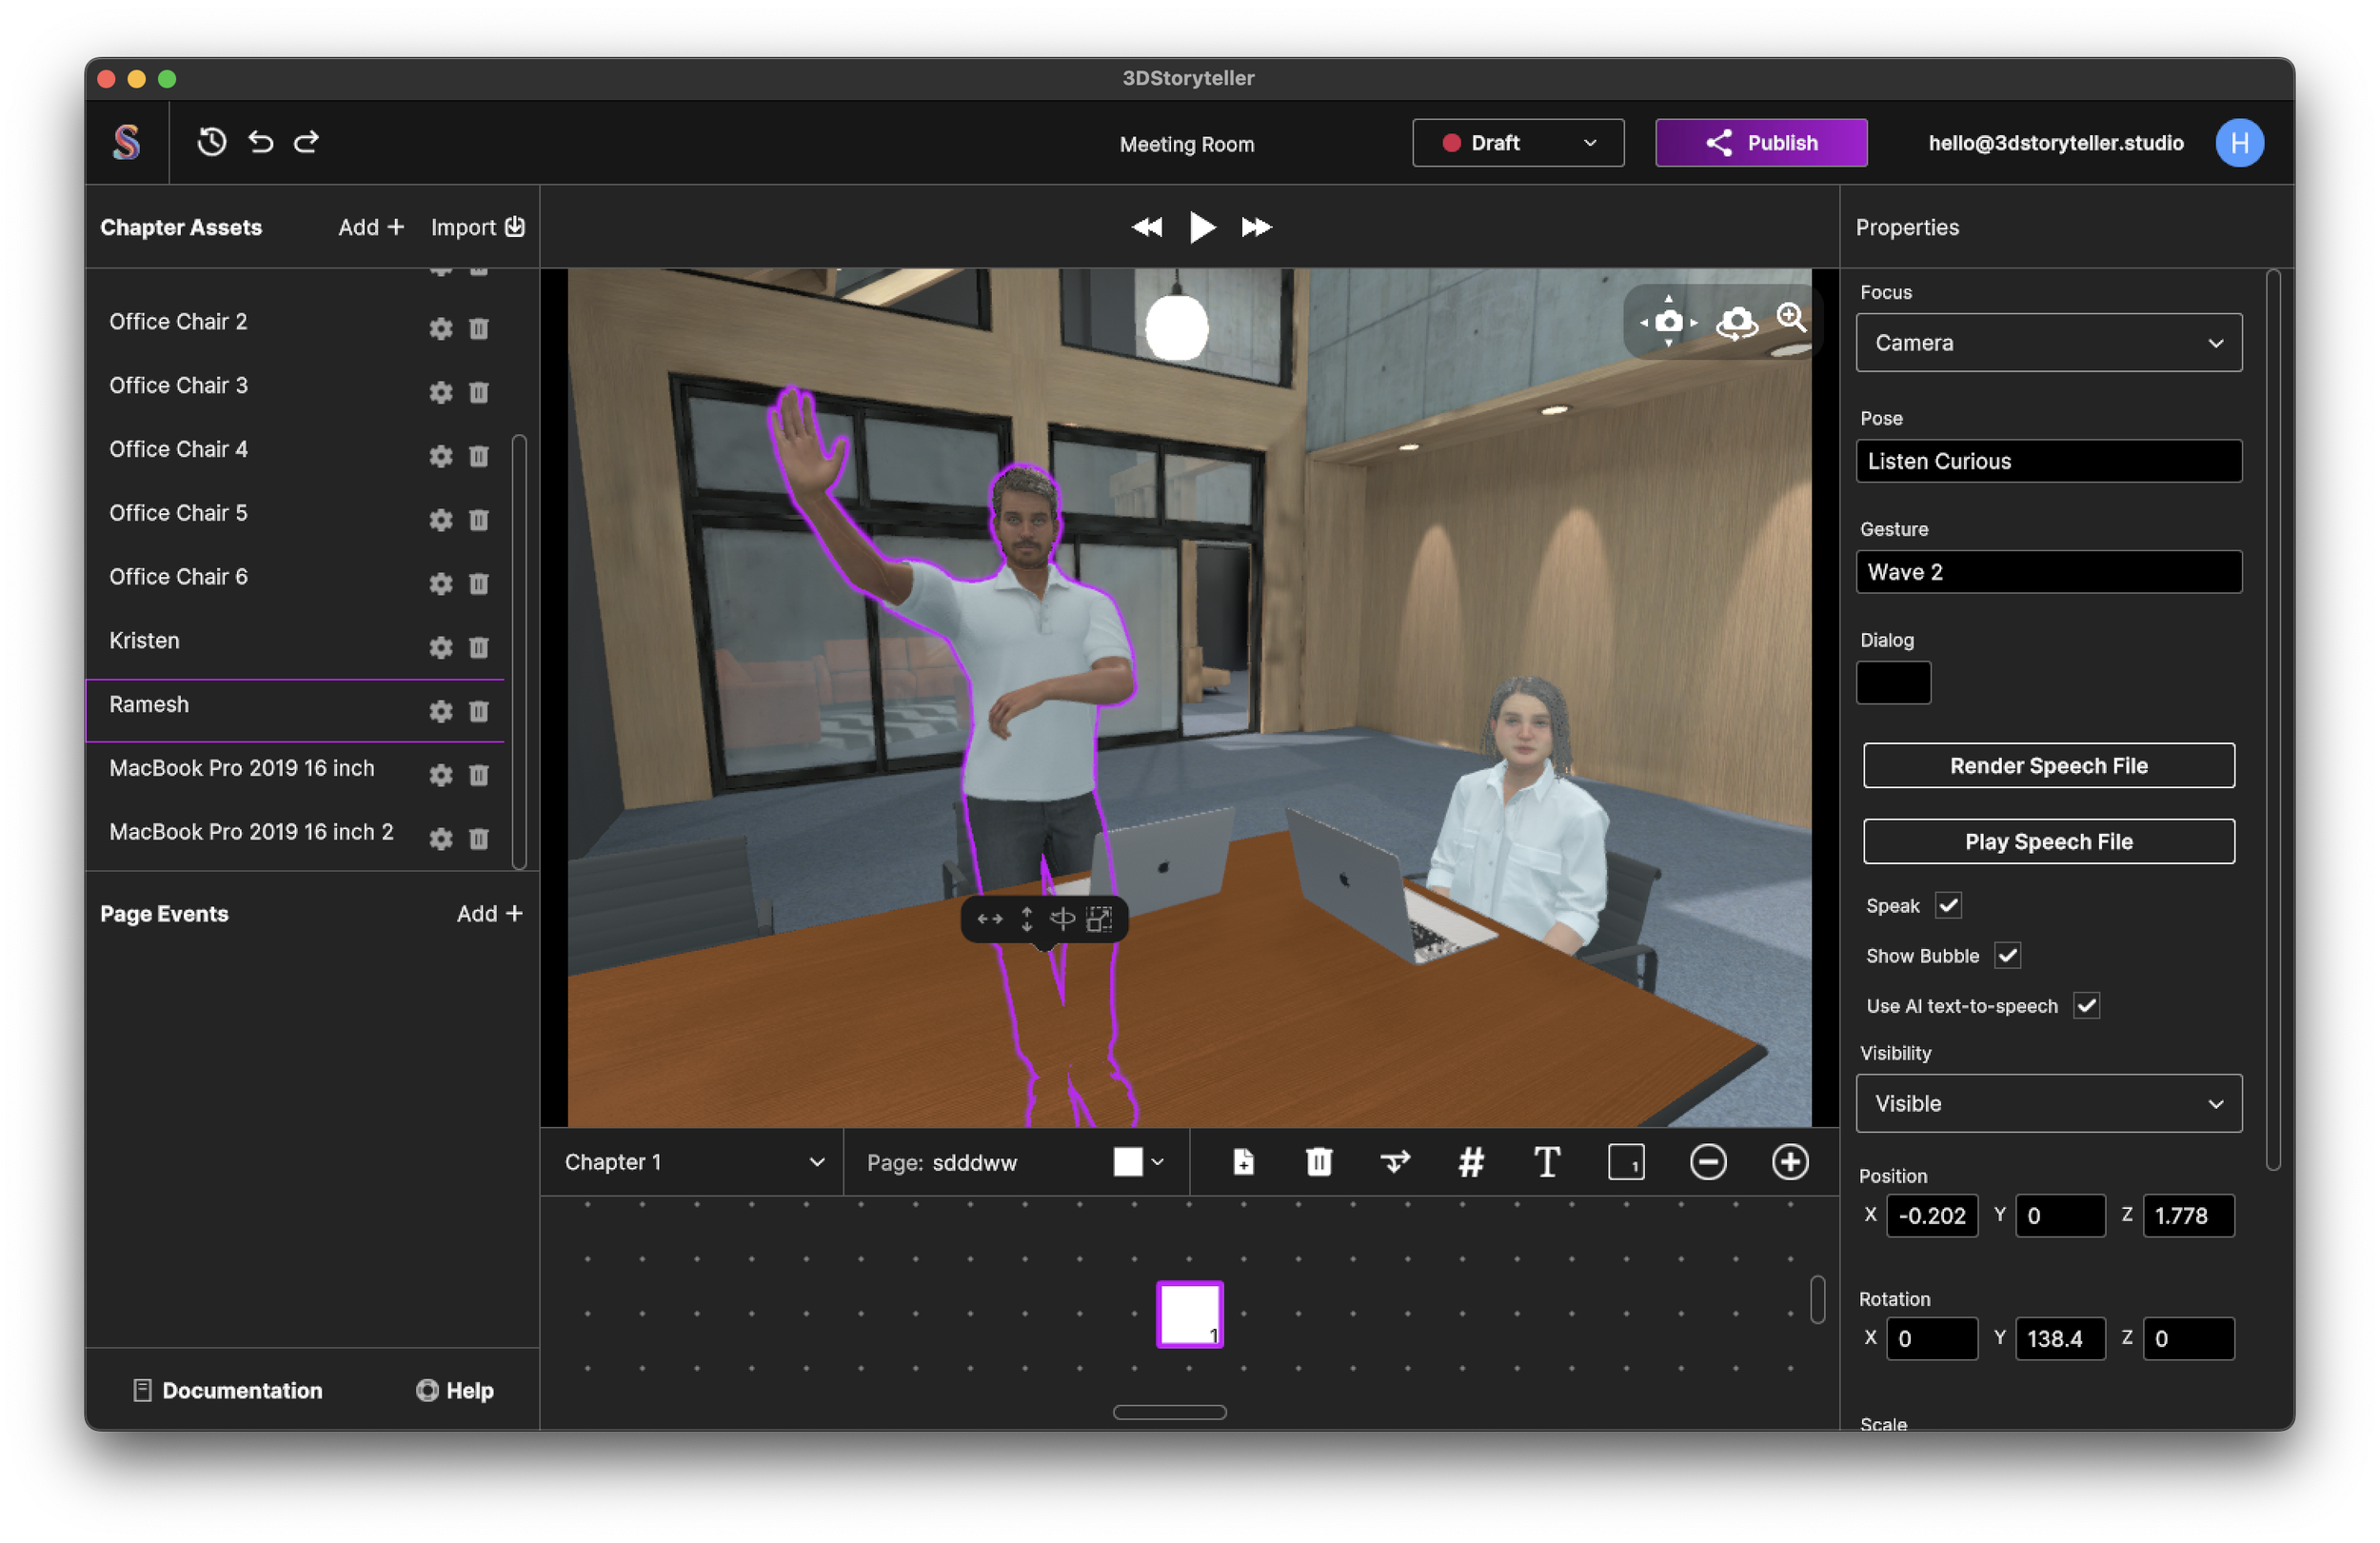
Task: Click the Render Speech File button
Action: [2048, 765]
